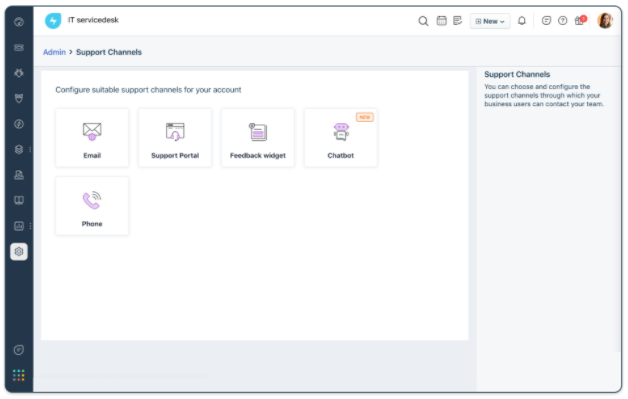Click the 'Support Channels' help panel heading
The width and height of the screenshot is (628, 399).
(517, 75)
